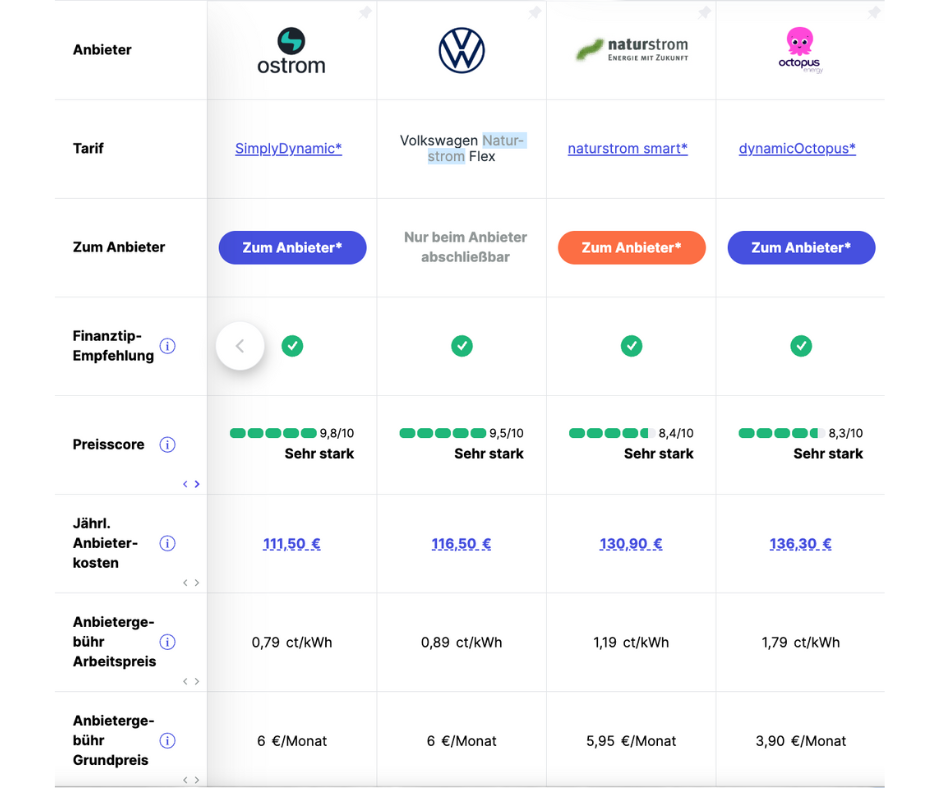Screen dimensions: 940x788
Task: Click the Preisscore row label
Action: (x=109, y=444)
